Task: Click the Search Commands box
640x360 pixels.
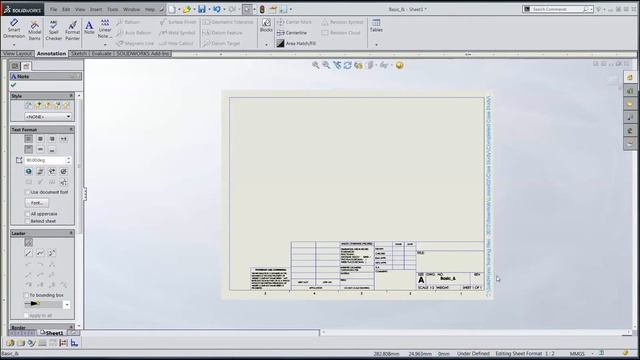Action: coord(558,9)
